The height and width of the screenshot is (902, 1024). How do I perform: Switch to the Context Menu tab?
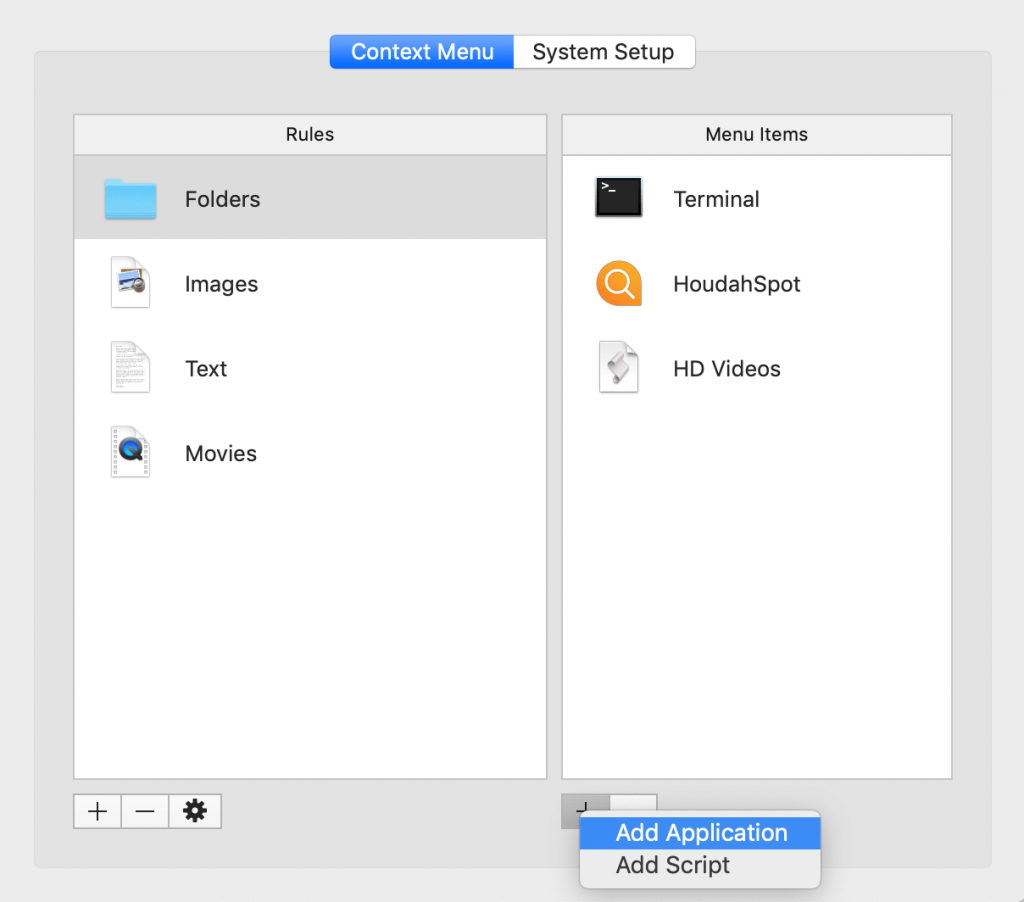(x=421, y=51)
